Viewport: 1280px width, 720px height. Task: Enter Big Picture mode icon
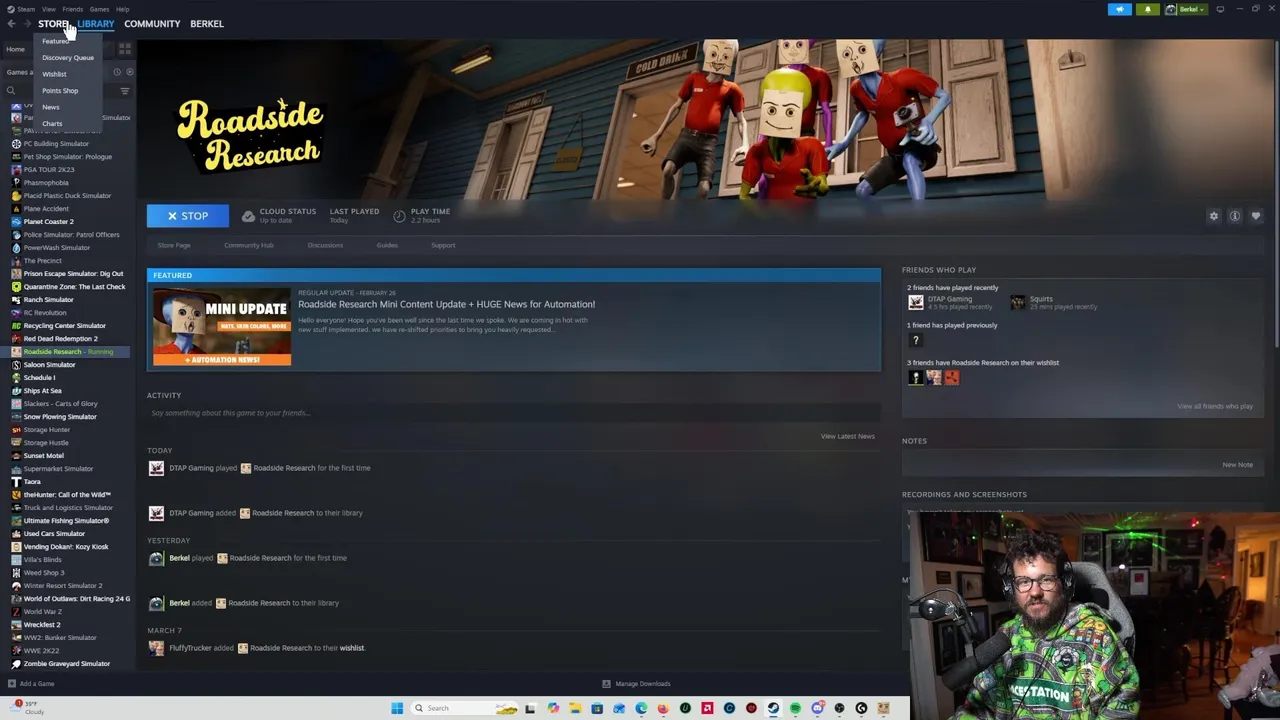coord(1220,9)
